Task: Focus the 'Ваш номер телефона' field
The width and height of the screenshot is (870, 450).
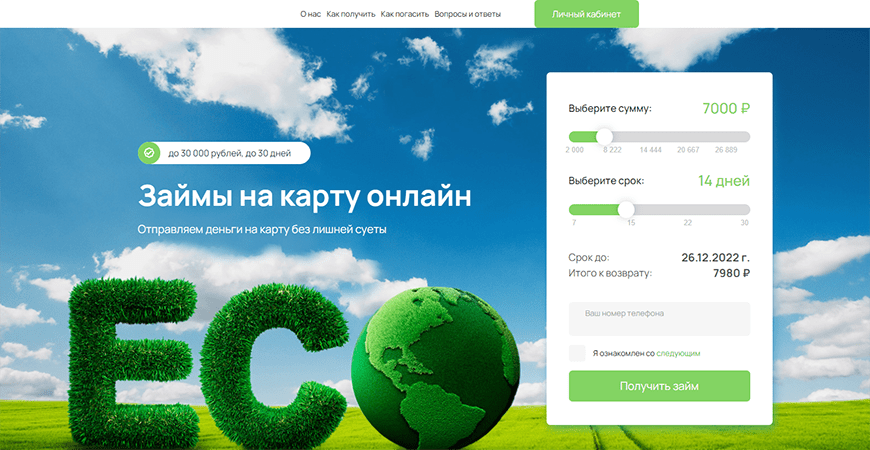Action: [x=659, y=318]
